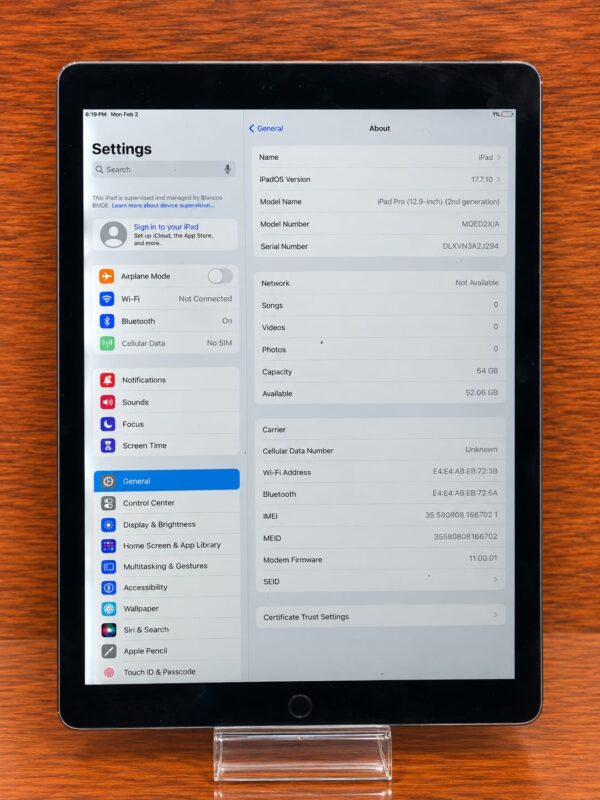Tap the Serial Number row

(x=380, y=246)
